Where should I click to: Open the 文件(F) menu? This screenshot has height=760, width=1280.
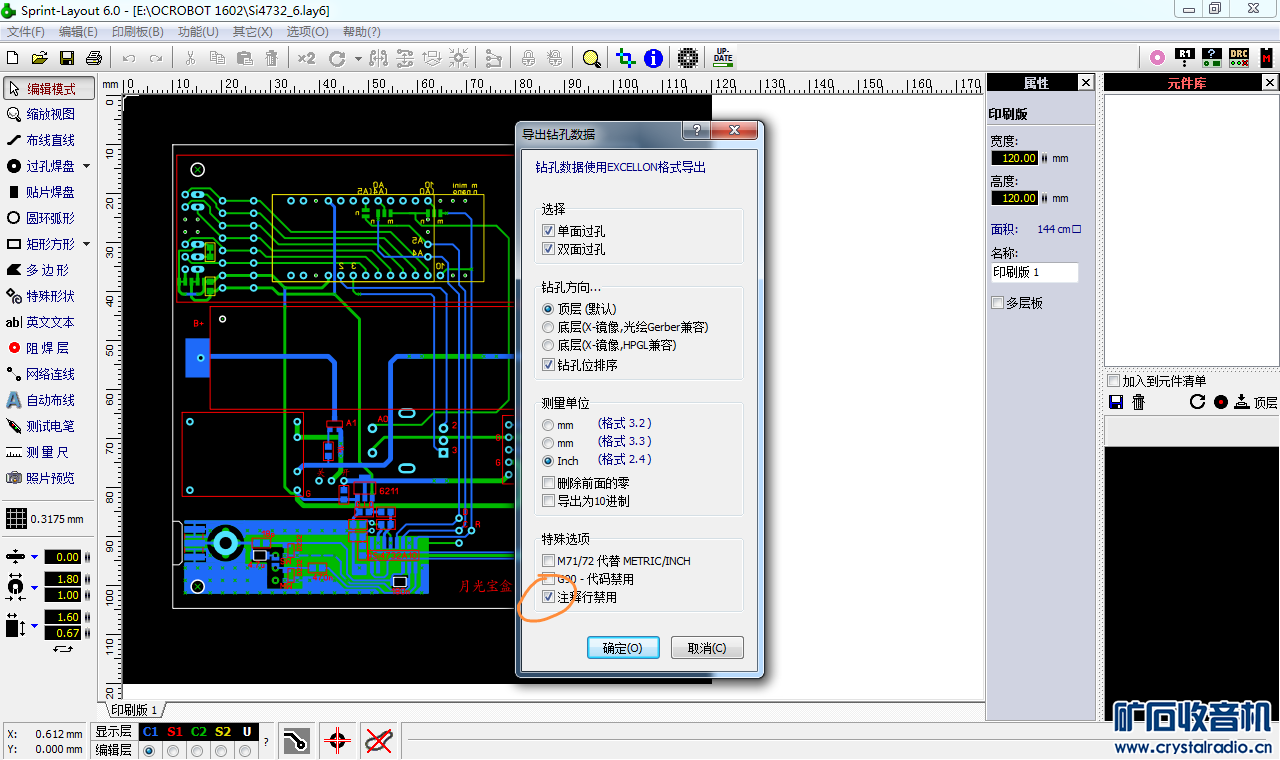tap(26, 32)
